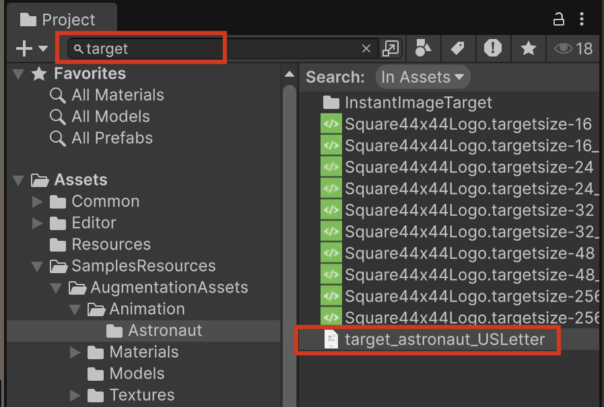This screenshot has width=604, height=407.
Task: Open the In Assets search scope dropdown
Action: (x=422, y=77)
